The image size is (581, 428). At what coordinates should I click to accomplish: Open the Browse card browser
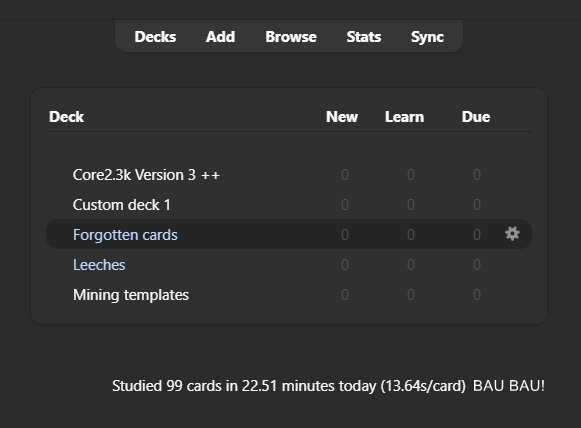coord(291,37)
